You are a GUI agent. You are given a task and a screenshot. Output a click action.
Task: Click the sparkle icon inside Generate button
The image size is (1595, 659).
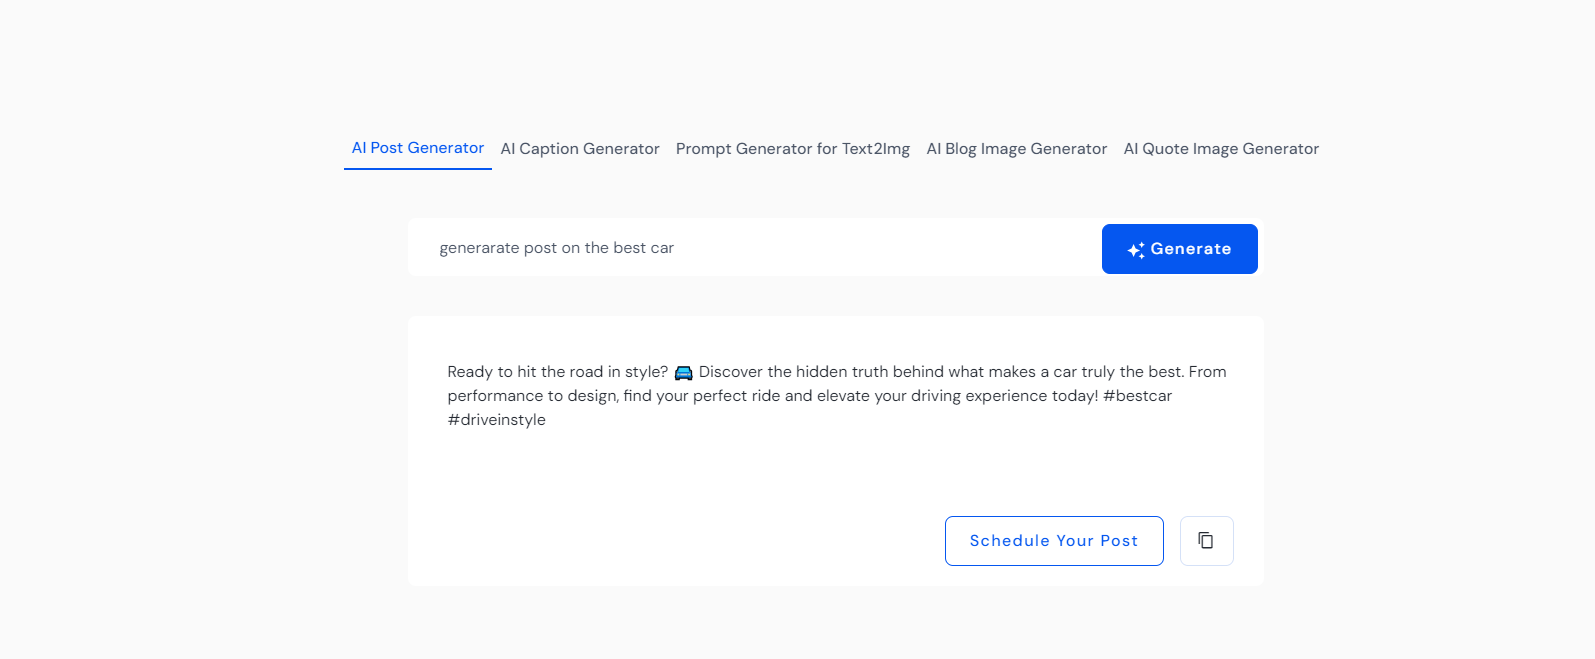point(1134,249)
